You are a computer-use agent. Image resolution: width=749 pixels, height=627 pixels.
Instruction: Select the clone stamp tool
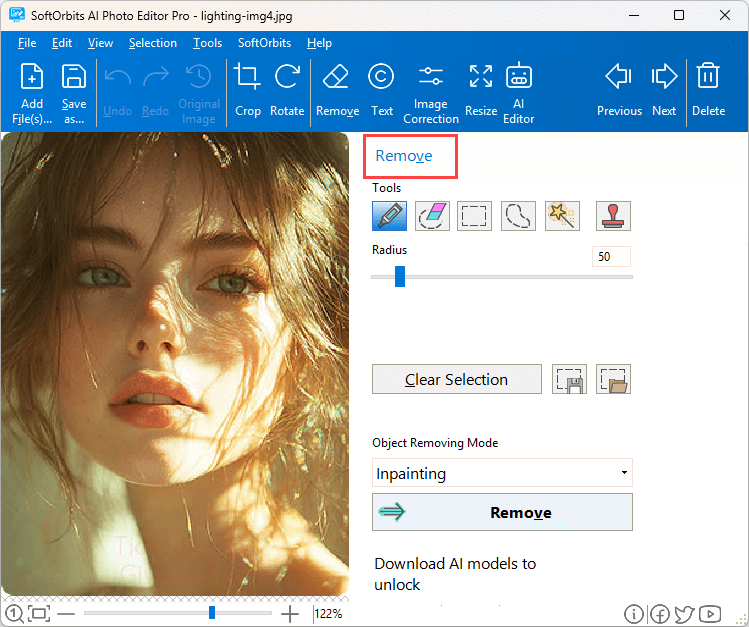coord(613,216)
